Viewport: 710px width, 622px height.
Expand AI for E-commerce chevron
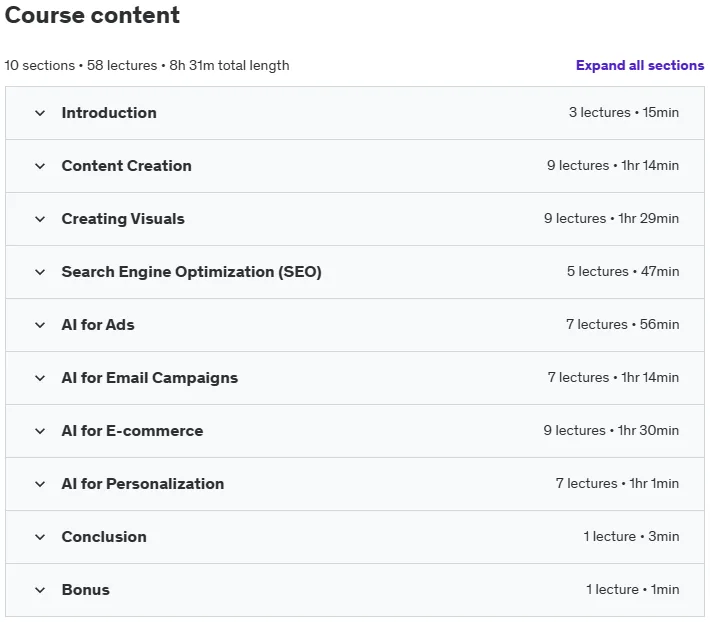click(x=40, y=431)
